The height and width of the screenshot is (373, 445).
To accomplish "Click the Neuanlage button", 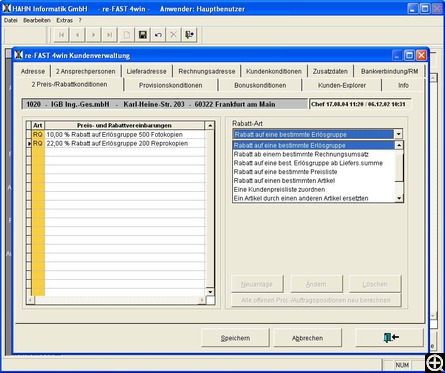I will click(257, 284).
